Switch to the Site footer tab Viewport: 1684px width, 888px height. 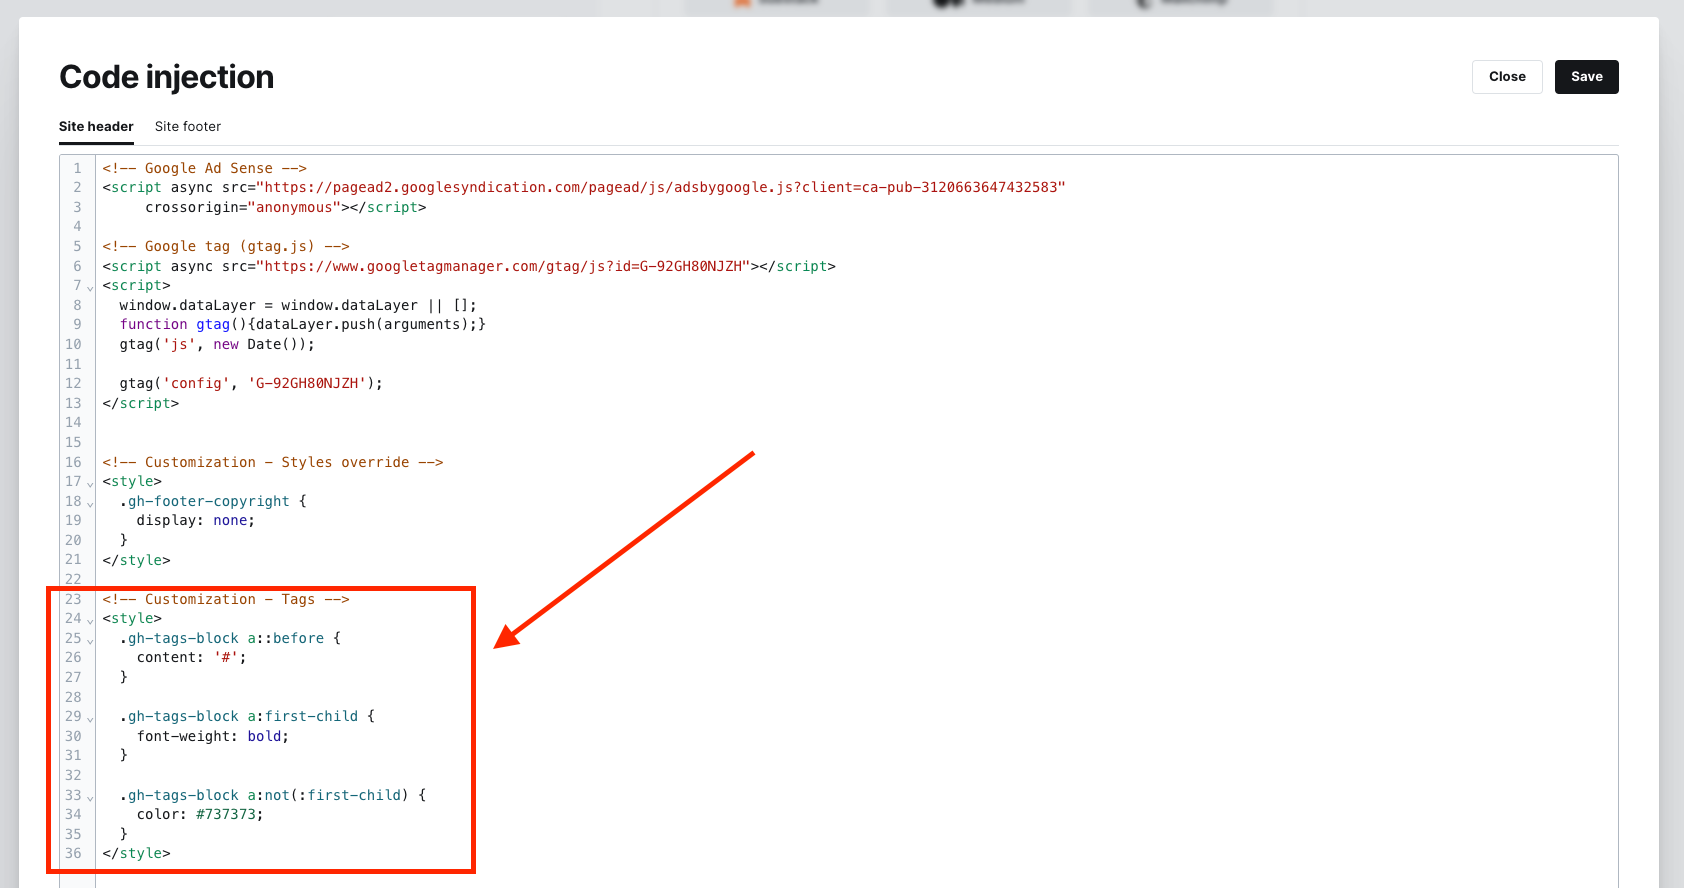(x=188, y=127)
